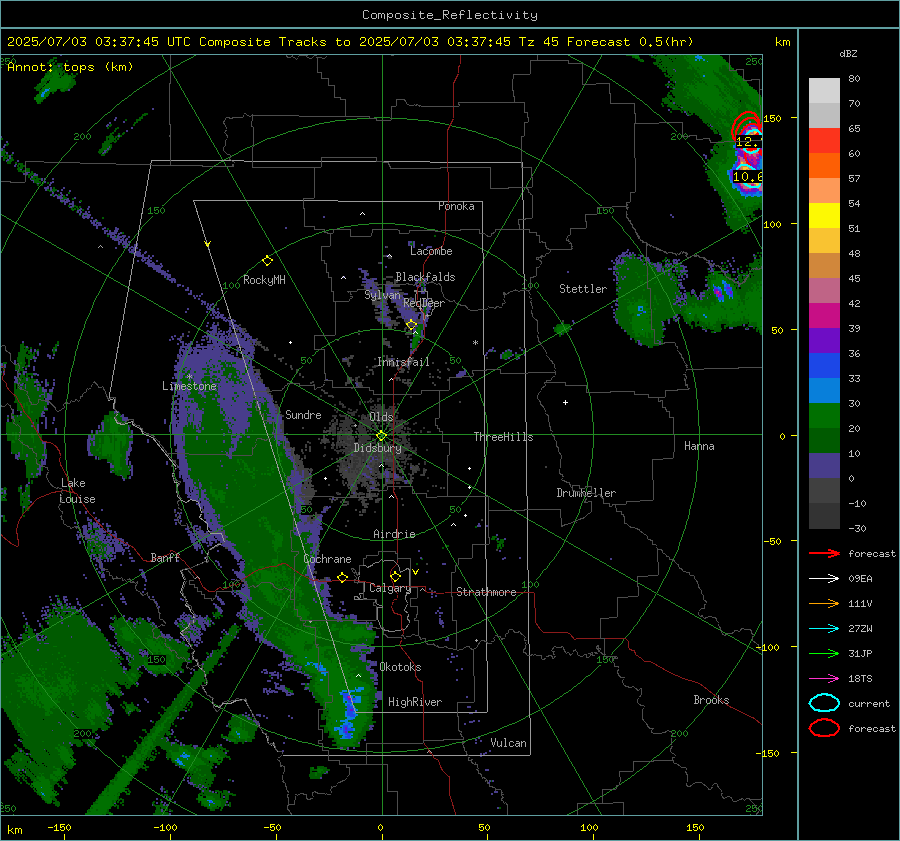Click the white 09EA arrow in legend
Viewport: 900px width, 841px height.
(824, 579)
